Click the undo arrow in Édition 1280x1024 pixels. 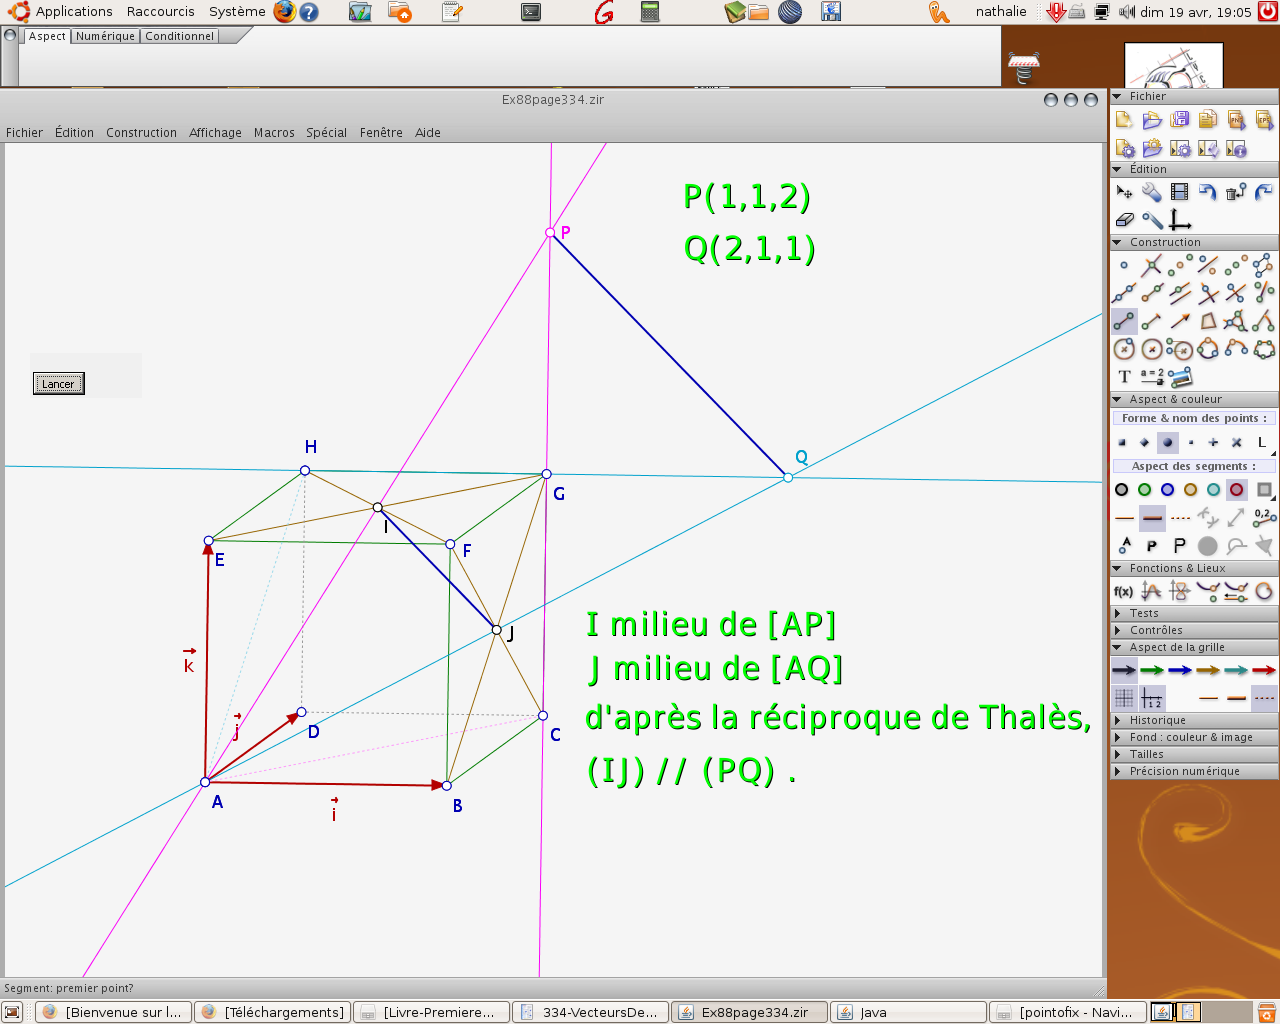1208,192
